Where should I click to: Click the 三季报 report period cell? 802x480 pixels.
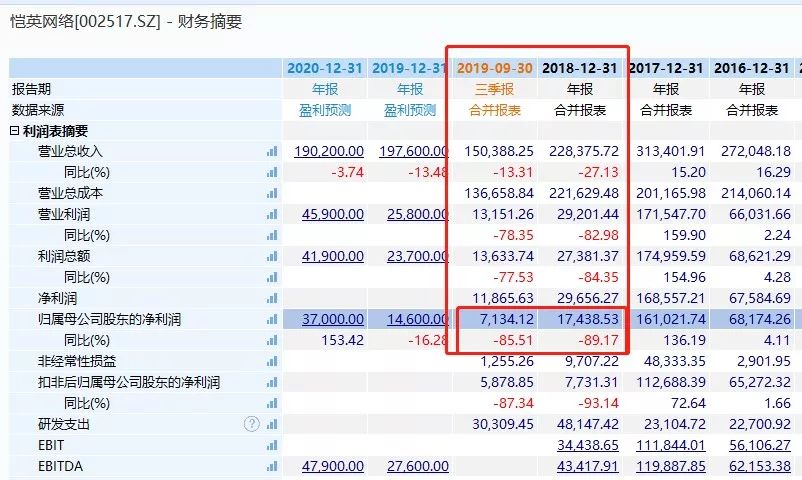tap(494, 89)
